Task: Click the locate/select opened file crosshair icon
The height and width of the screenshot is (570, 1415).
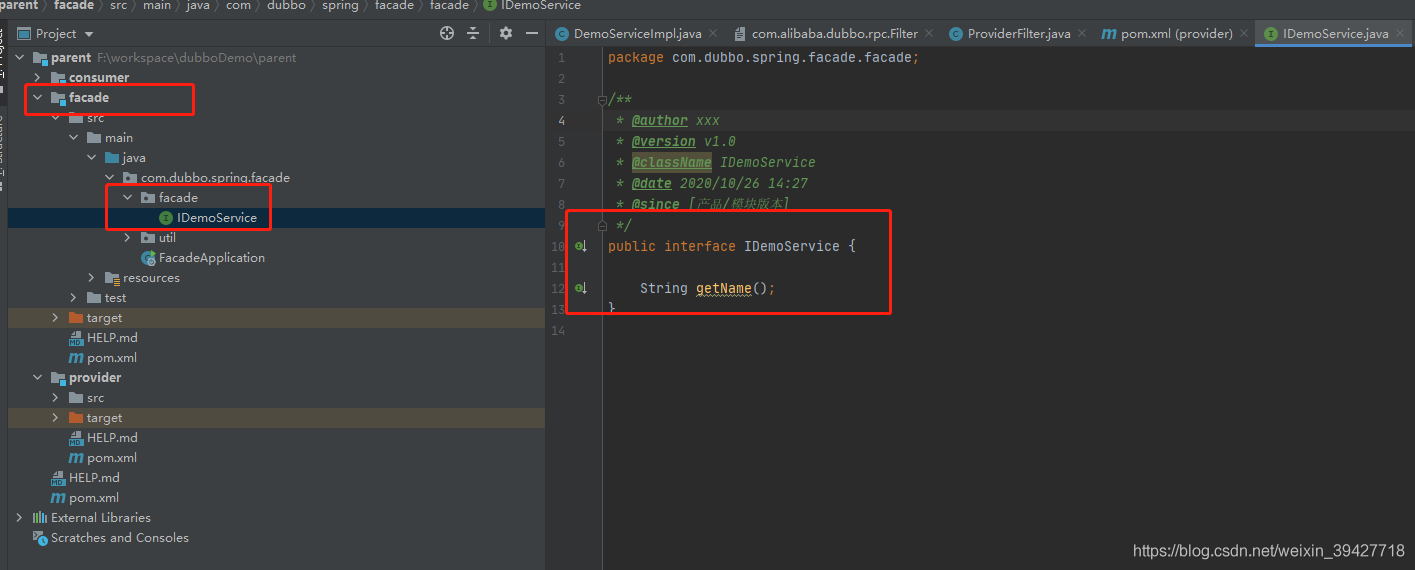Action: click(447, 33)
